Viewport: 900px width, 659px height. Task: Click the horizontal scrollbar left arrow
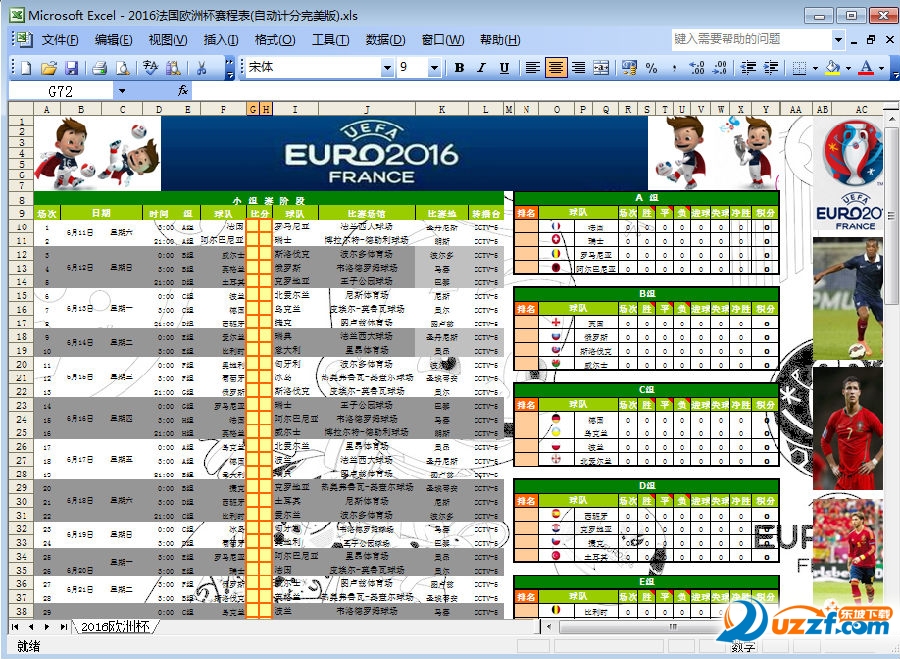click(x=549, y=627)
